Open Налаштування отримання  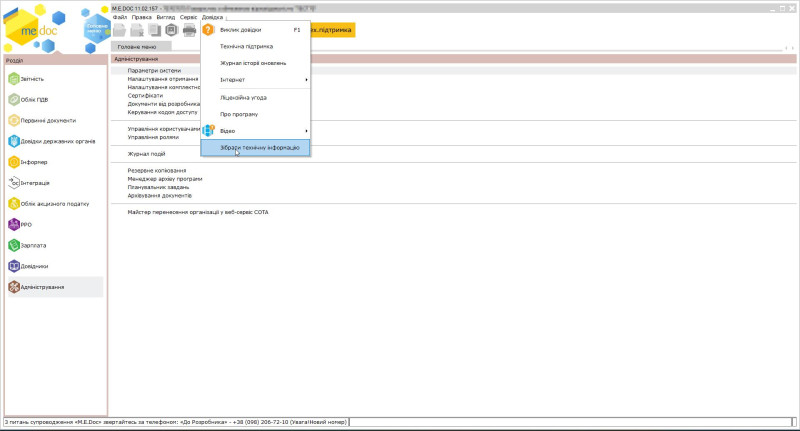(163, 79)
